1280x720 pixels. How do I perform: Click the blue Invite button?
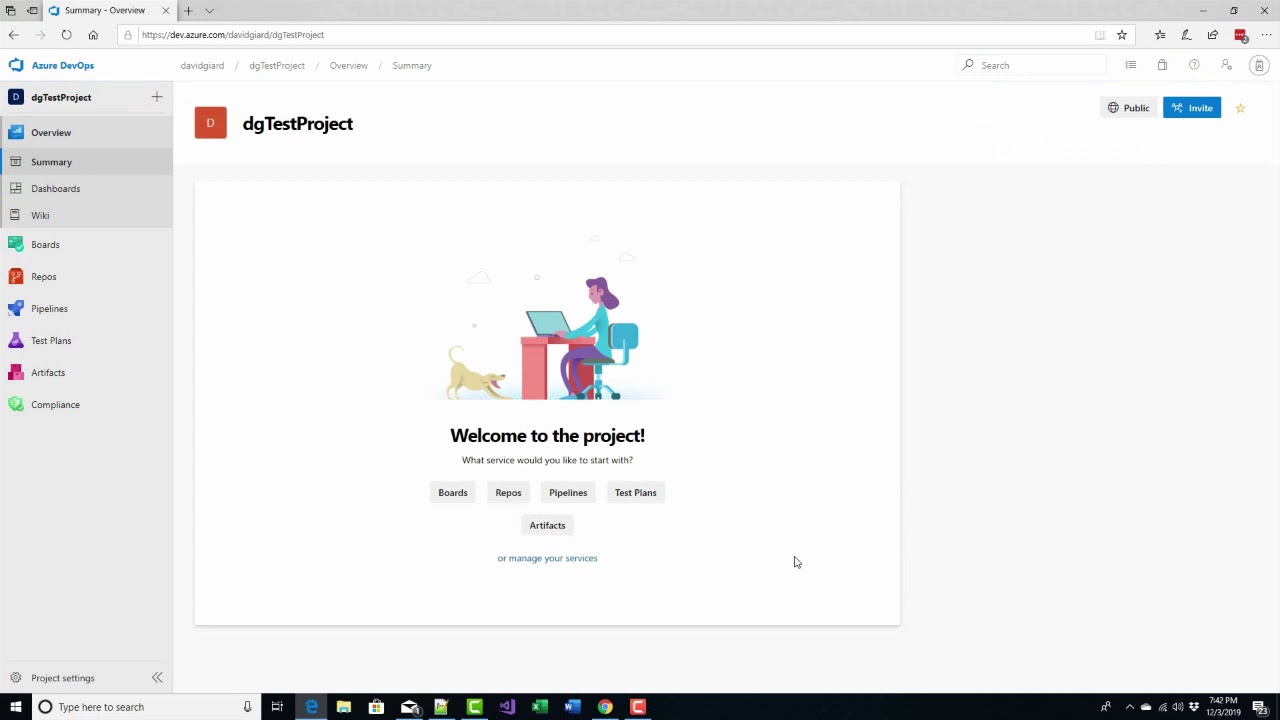click(1192, 108)
